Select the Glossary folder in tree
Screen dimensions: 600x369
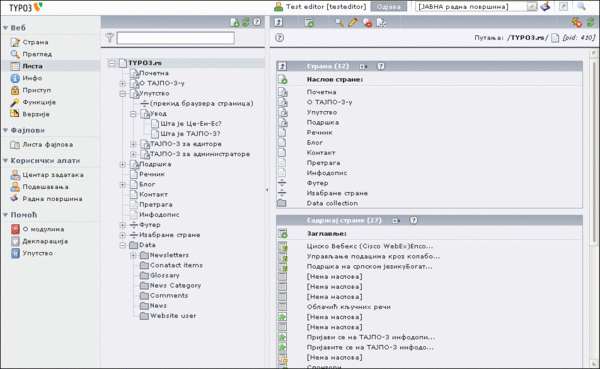click(x=165, y=275)
